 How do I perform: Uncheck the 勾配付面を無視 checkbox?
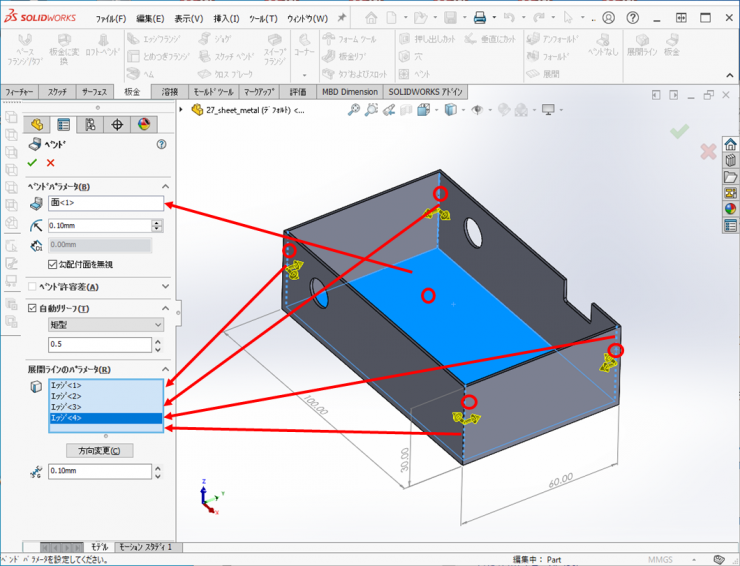click(x=54, y=264)
